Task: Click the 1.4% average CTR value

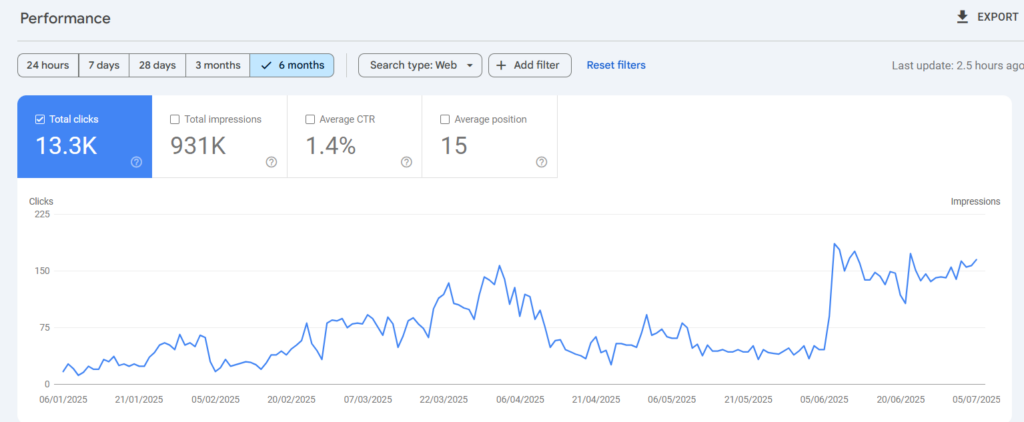Action: 330,146
